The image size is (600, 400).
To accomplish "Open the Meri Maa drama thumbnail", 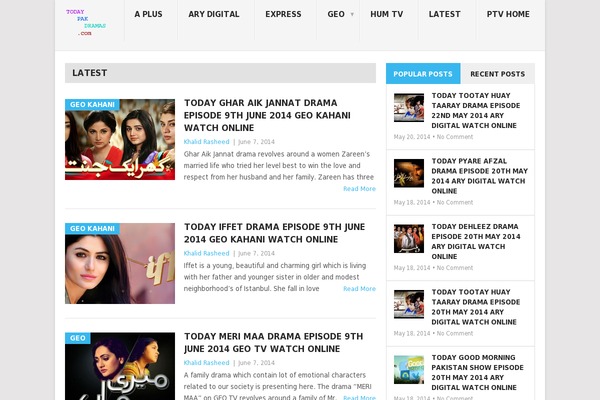I will tap(120, 366).
